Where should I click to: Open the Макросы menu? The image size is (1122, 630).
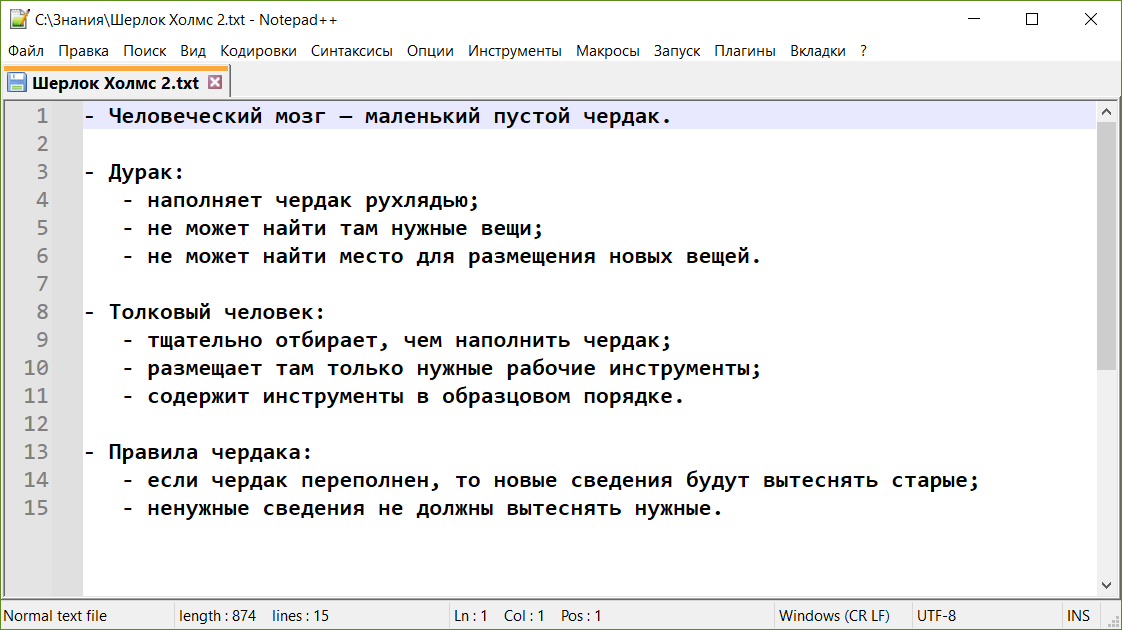click(608, 51)
